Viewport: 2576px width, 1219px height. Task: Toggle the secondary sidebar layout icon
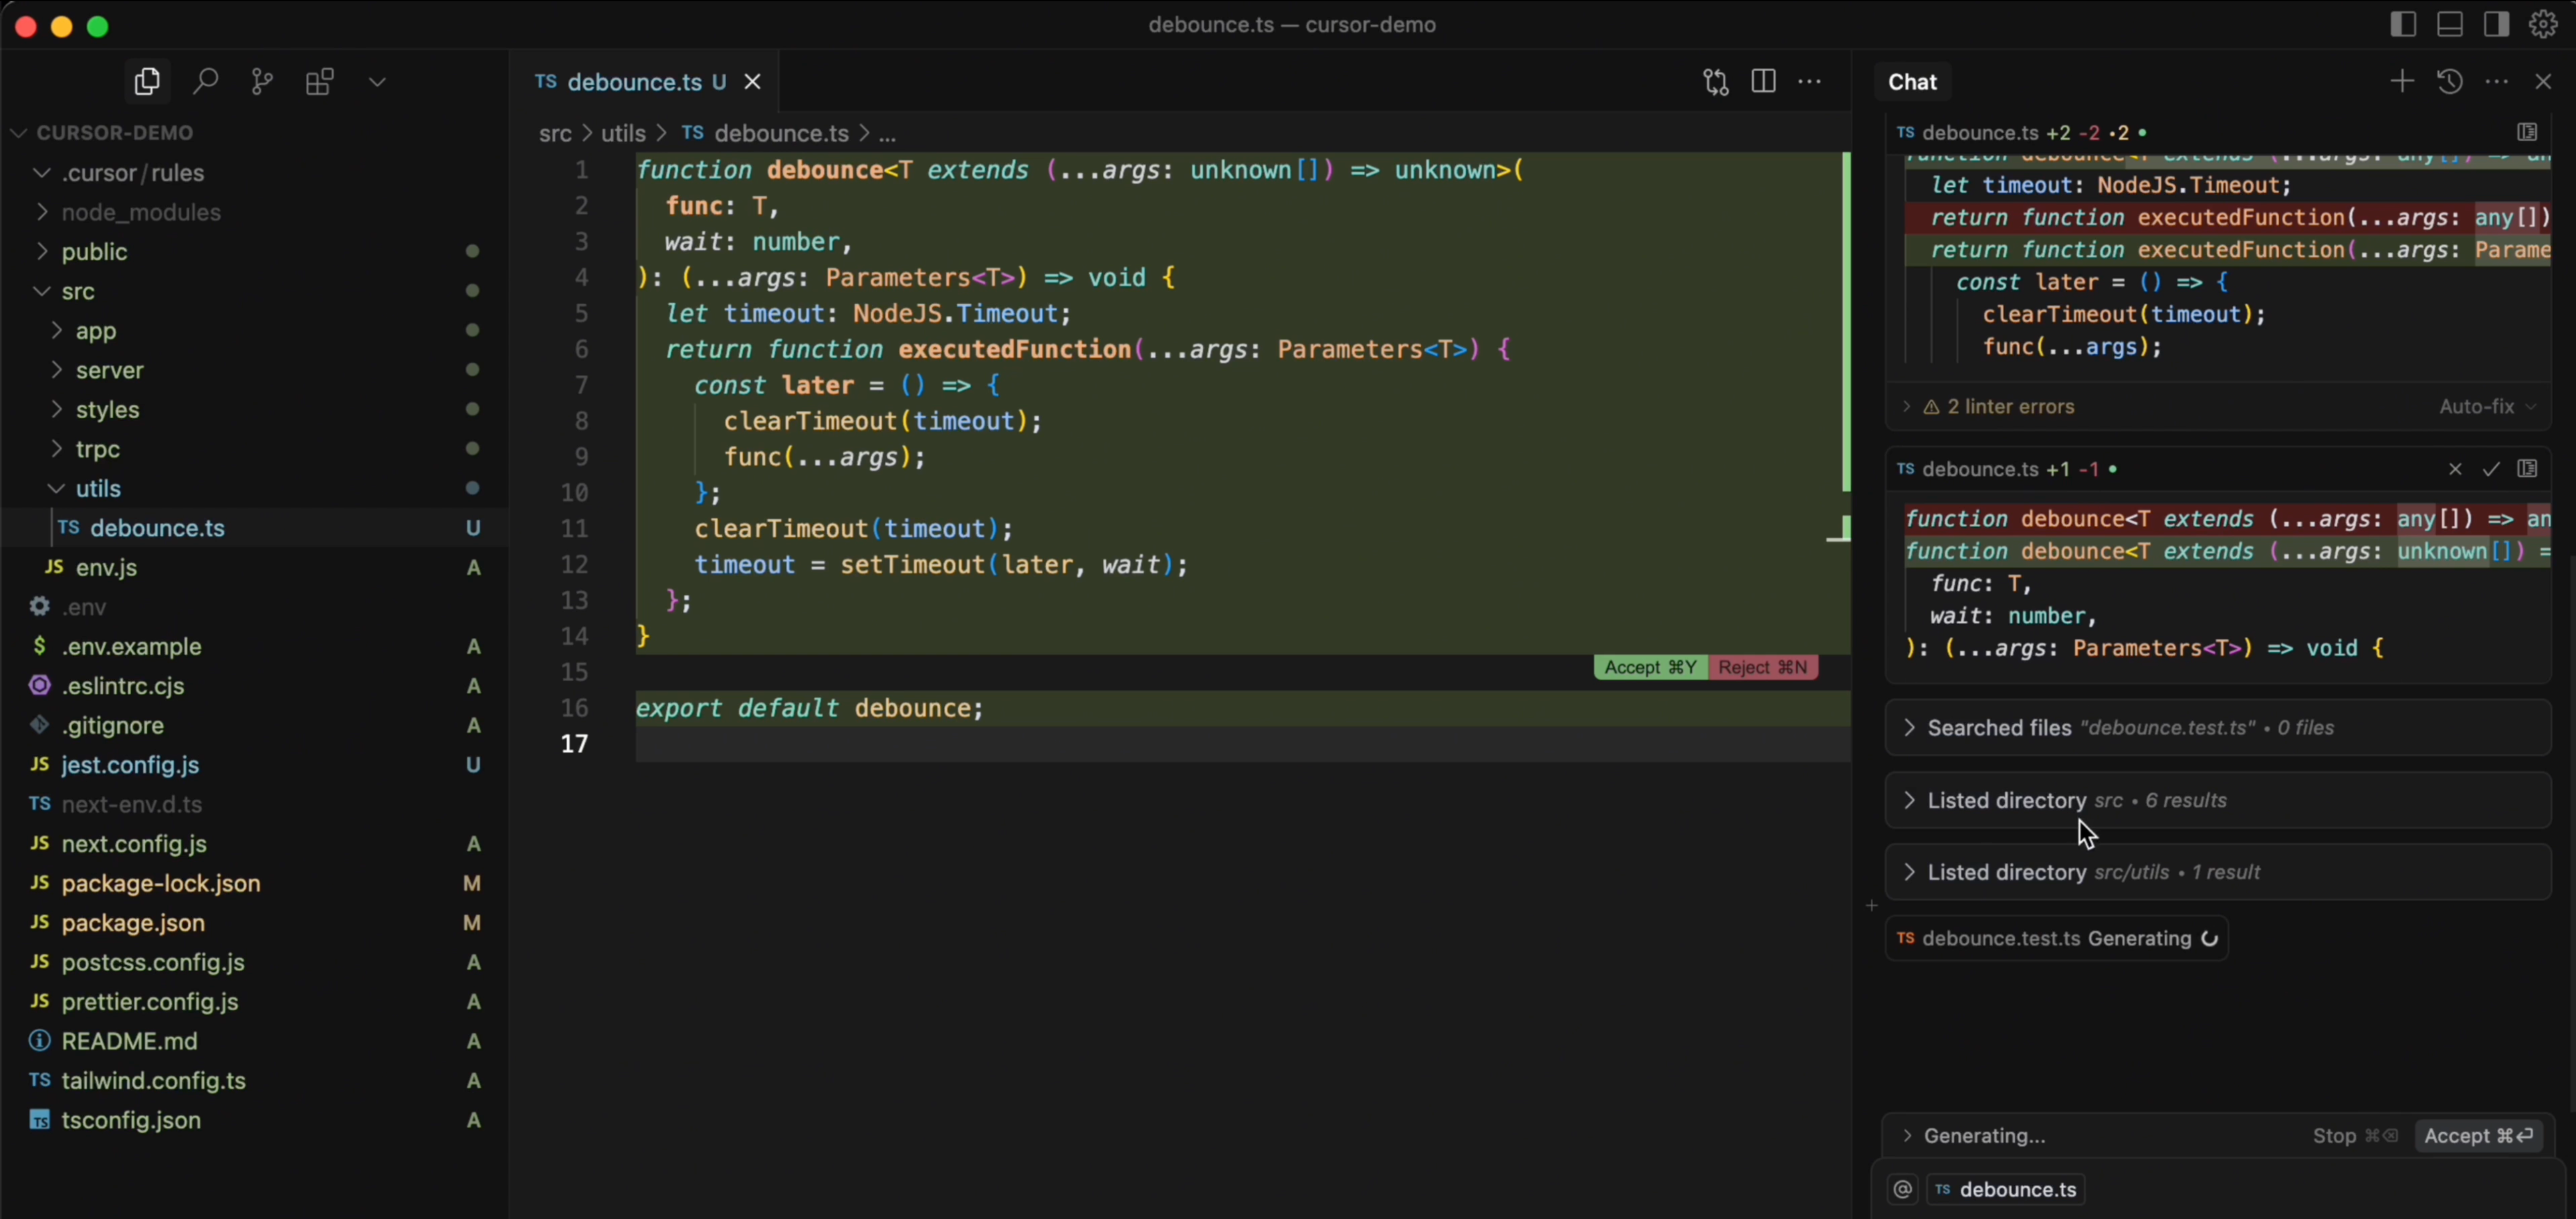point(2496,24)
